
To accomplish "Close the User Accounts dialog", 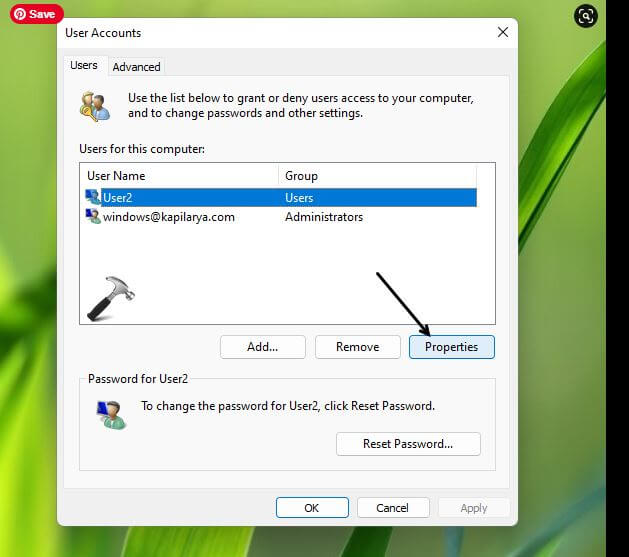I will coord(502,32).
